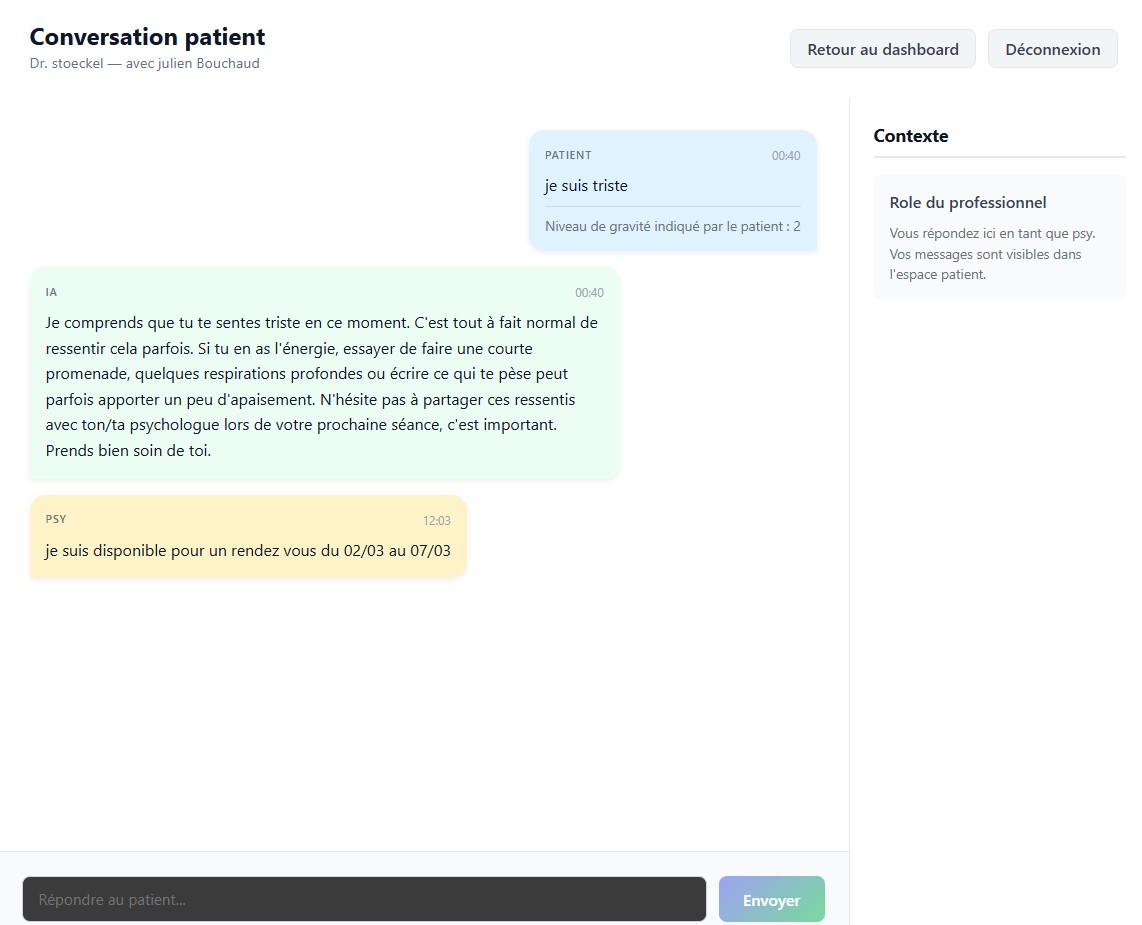Select the patient's 'je suis triste' message text
The width and height of the screenshot is (1142, 925).
pos(586,186)
